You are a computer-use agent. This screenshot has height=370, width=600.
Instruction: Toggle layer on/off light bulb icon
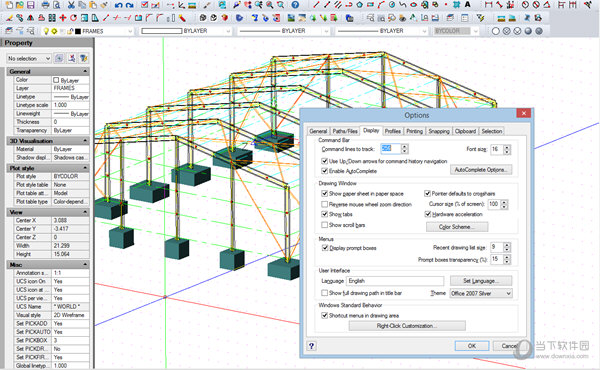tap(46, 31)
